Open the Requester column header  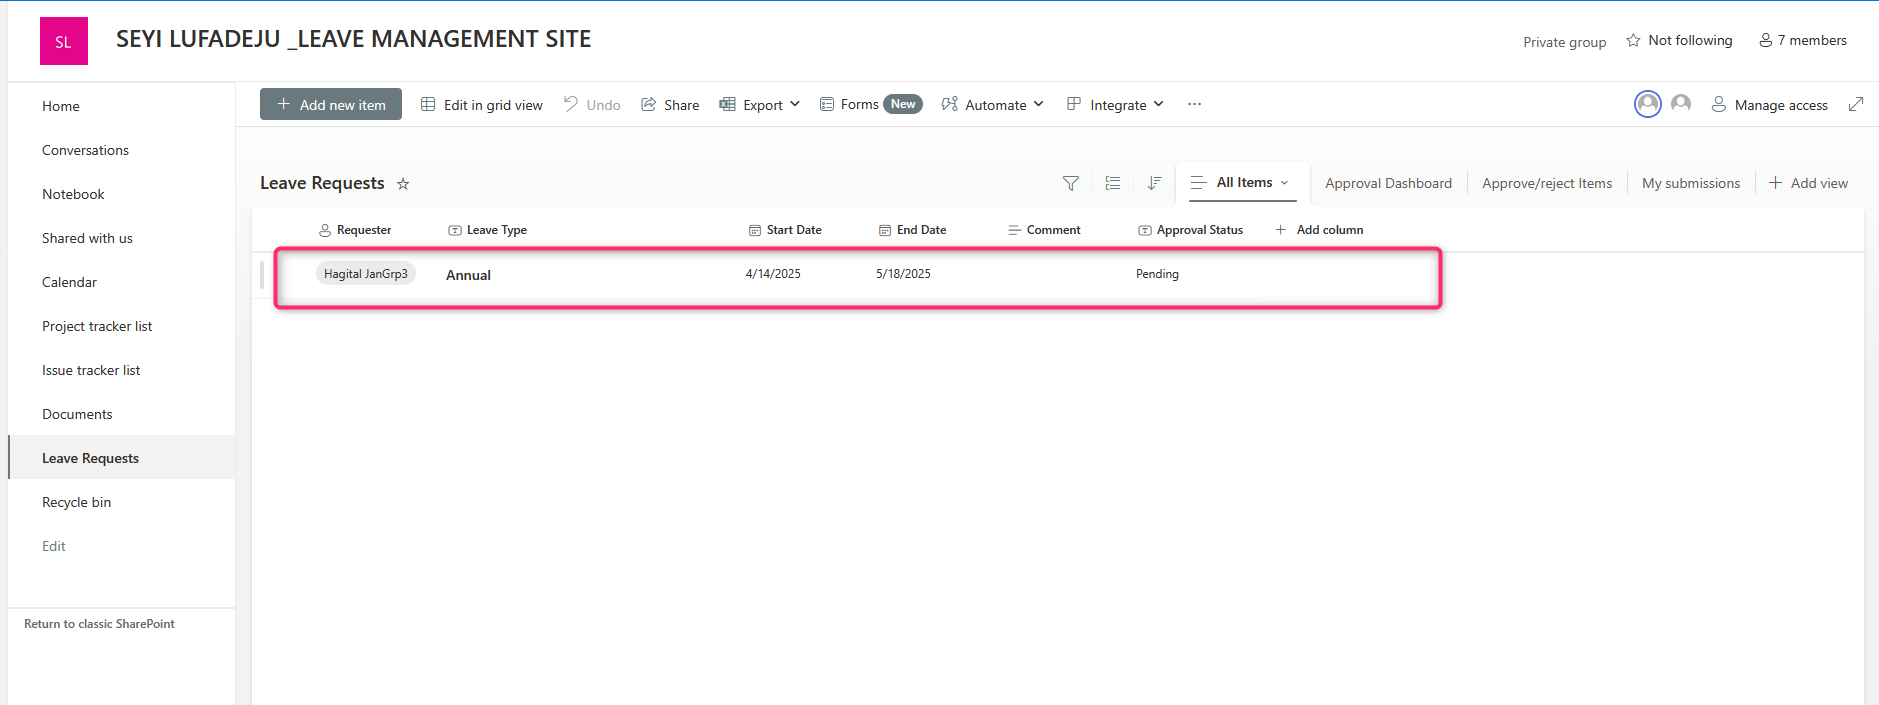click(355, 230)
